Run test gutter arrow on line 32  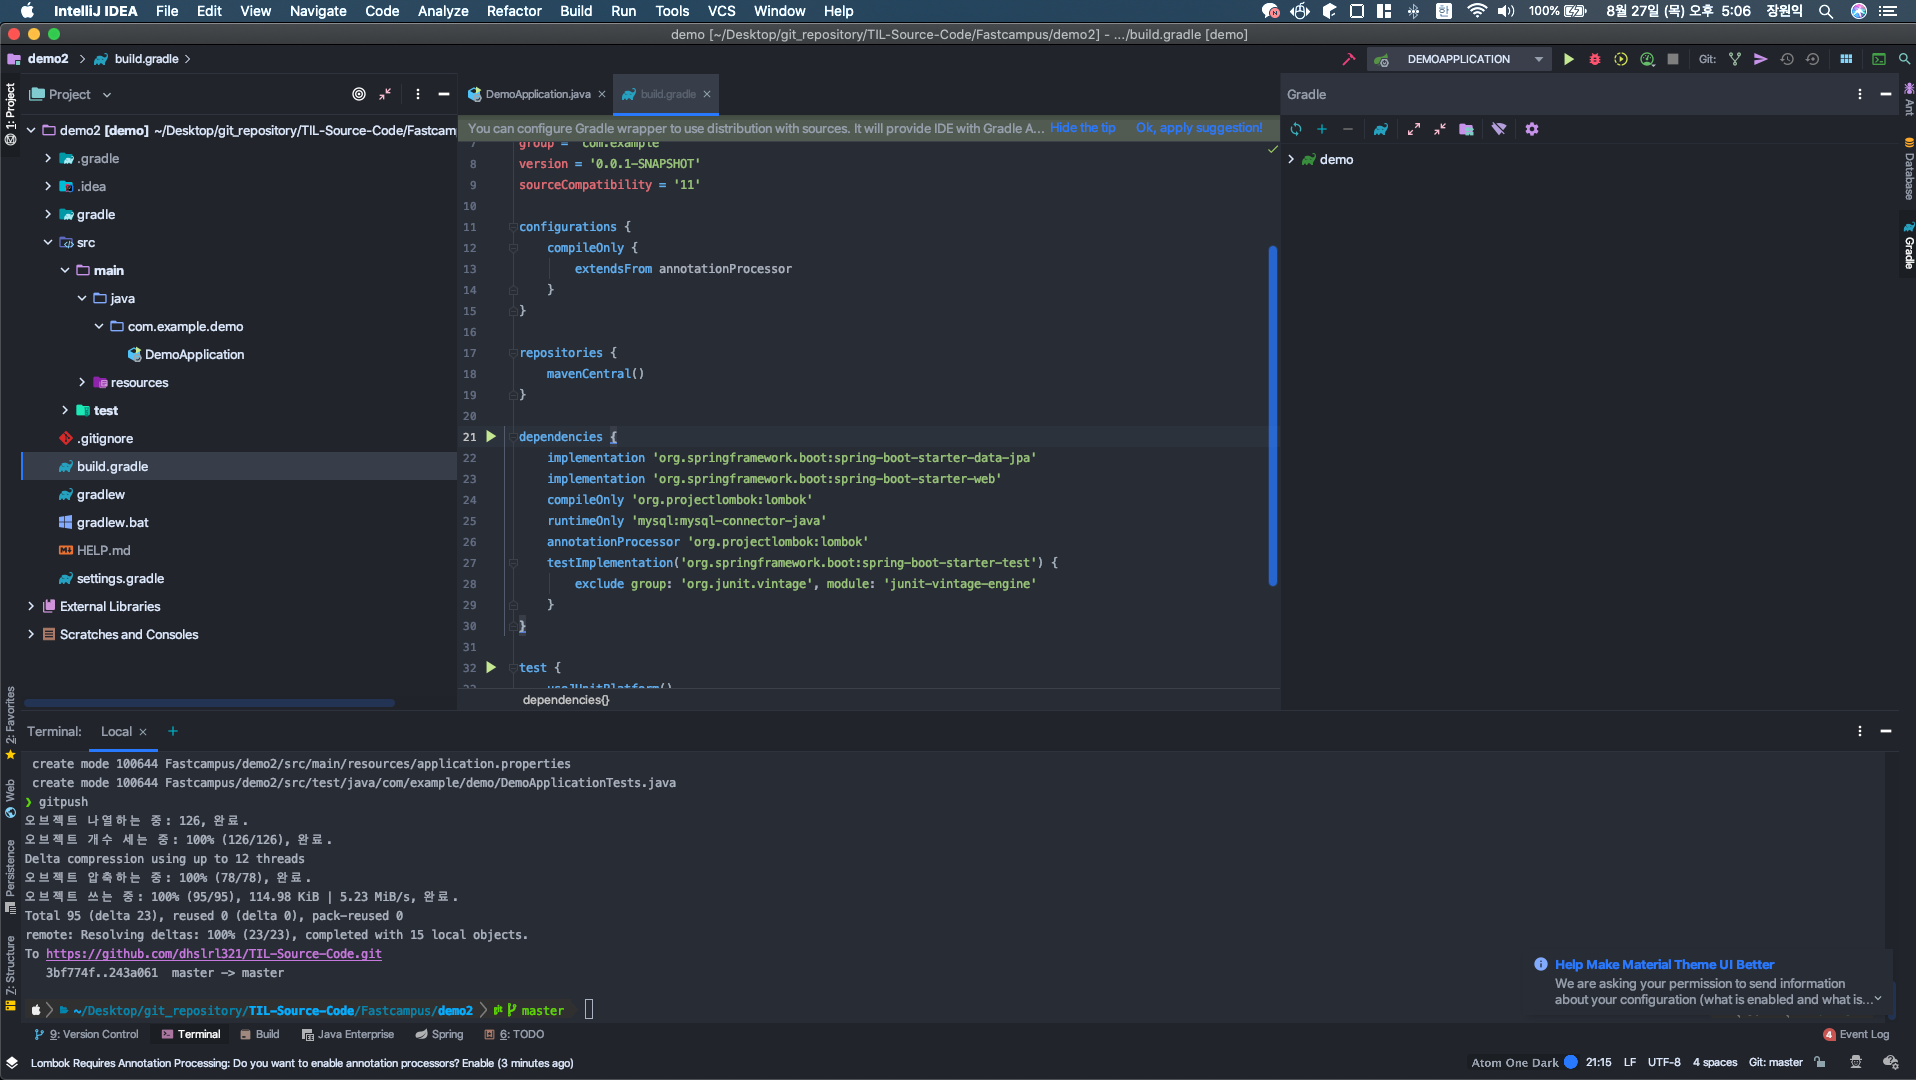pos(491,667)
